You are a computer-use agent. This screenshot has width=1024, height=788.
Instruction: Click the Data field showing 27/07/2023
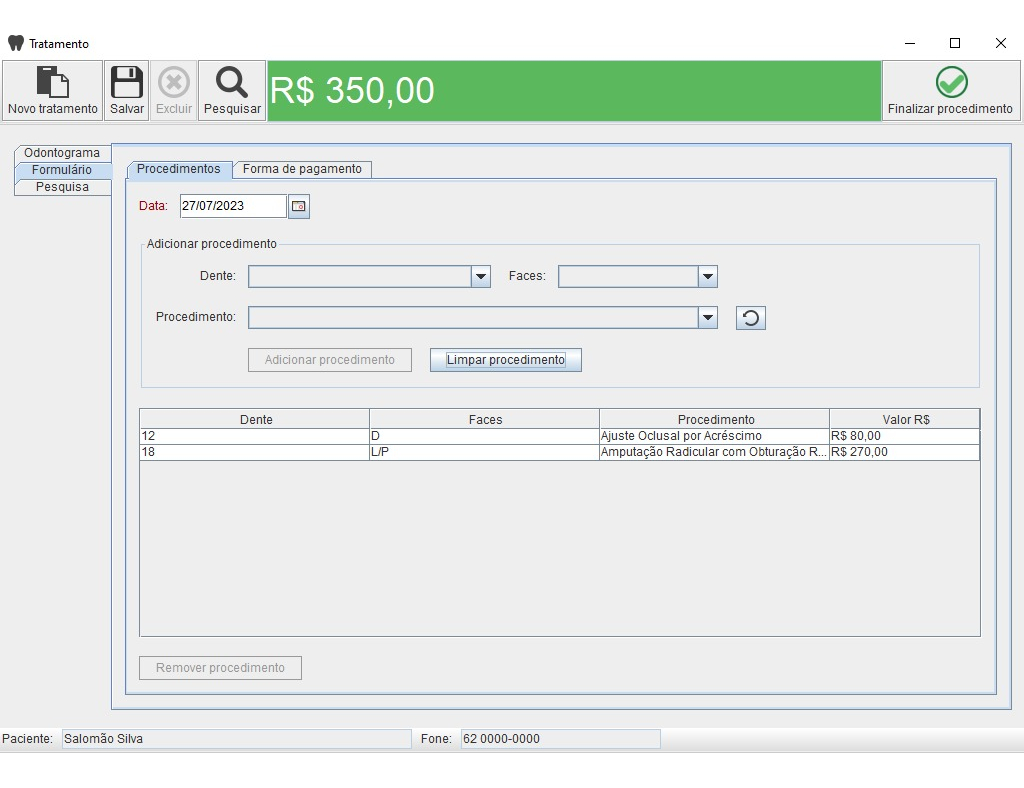[x=233, y=206]
